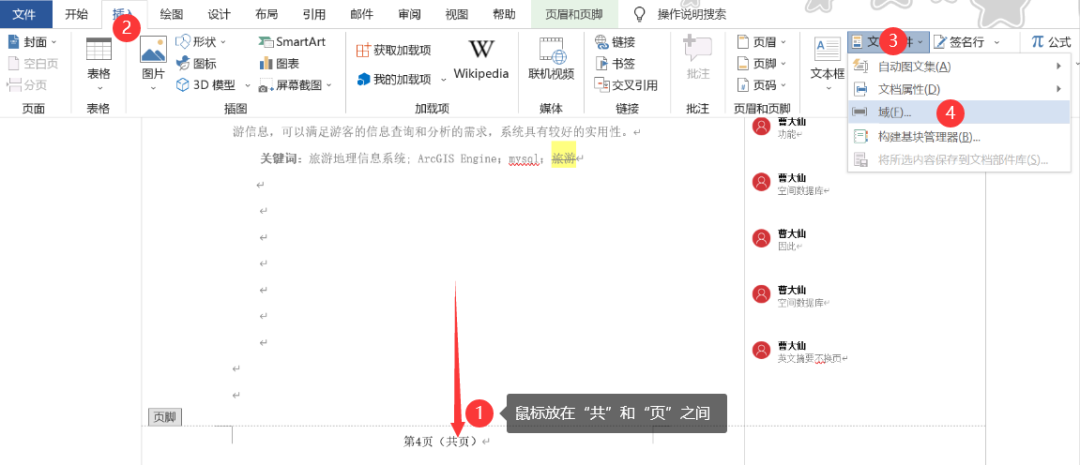
Task: Click 获取加载项 add-ins button
Action: pos(393,50)
